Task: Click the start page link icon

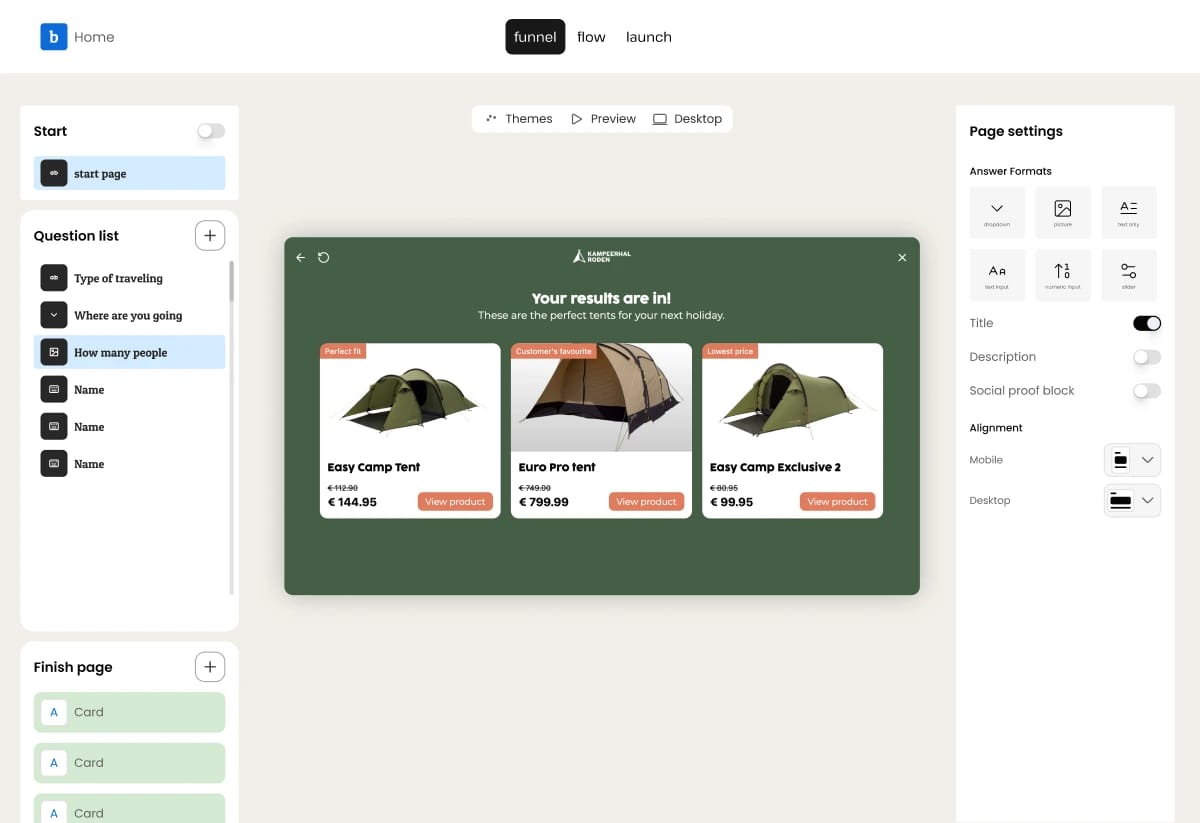Action: pyautogui.click(x=54, y=173)
